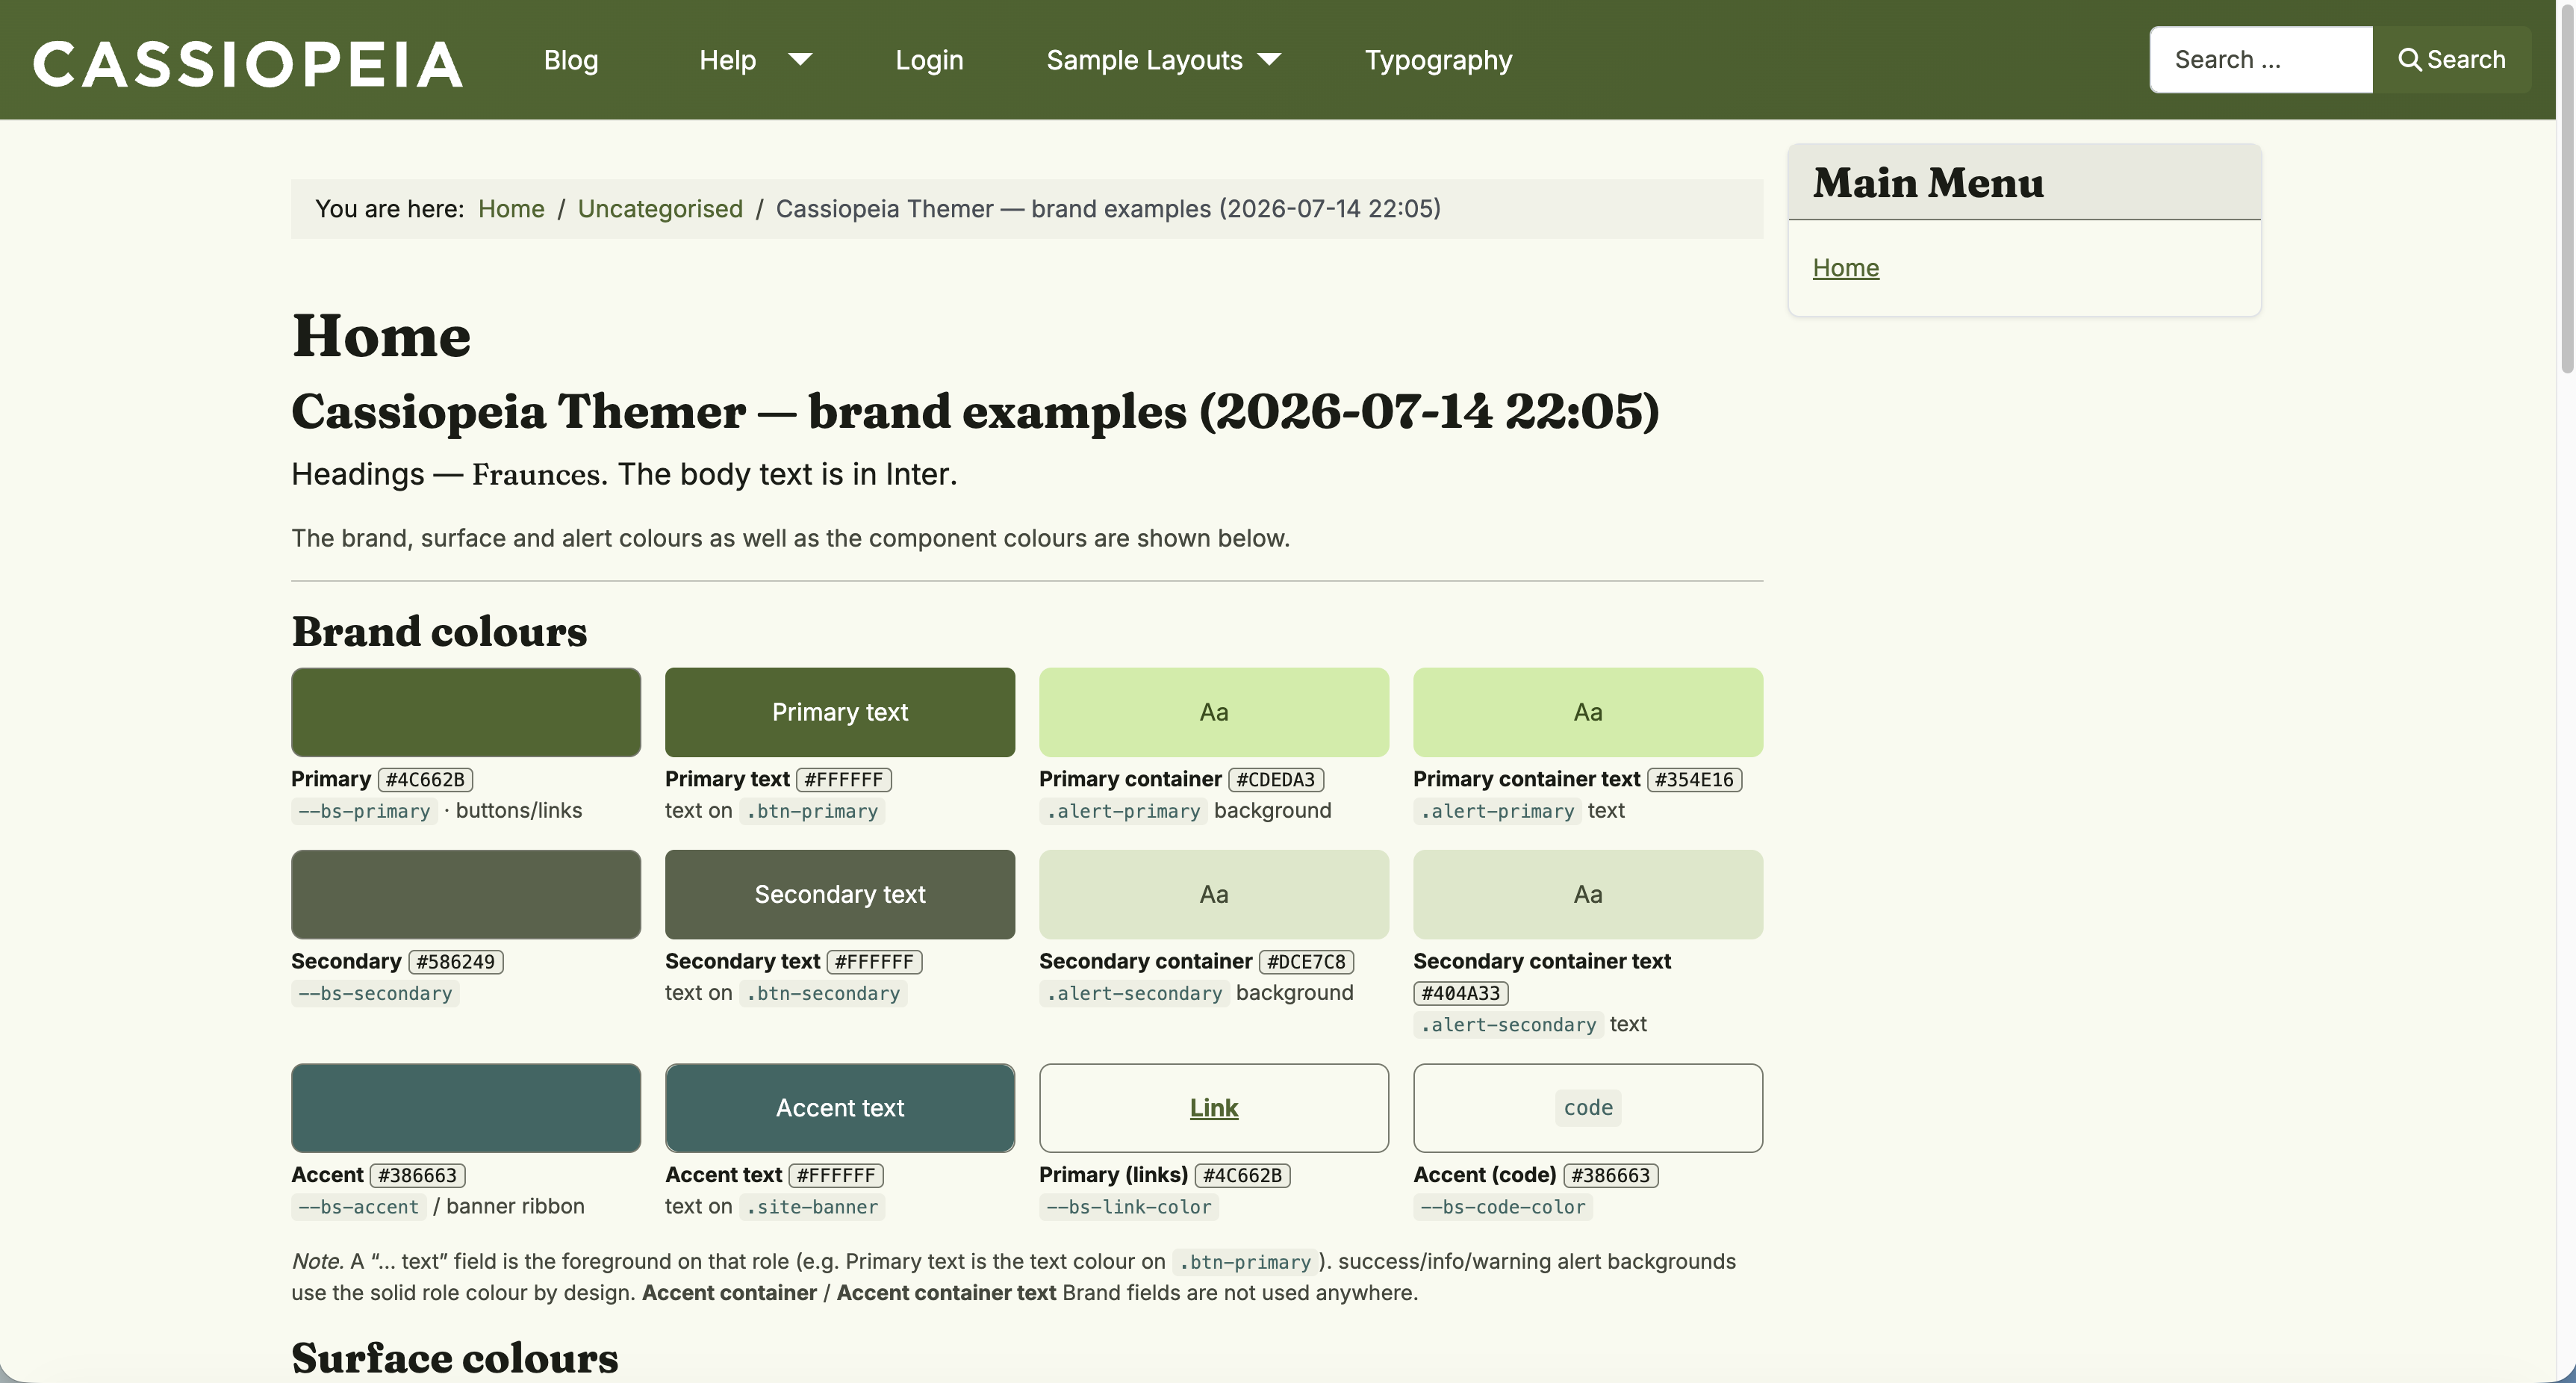Open the Sample Layouts menu item

tap(1144, 60)
